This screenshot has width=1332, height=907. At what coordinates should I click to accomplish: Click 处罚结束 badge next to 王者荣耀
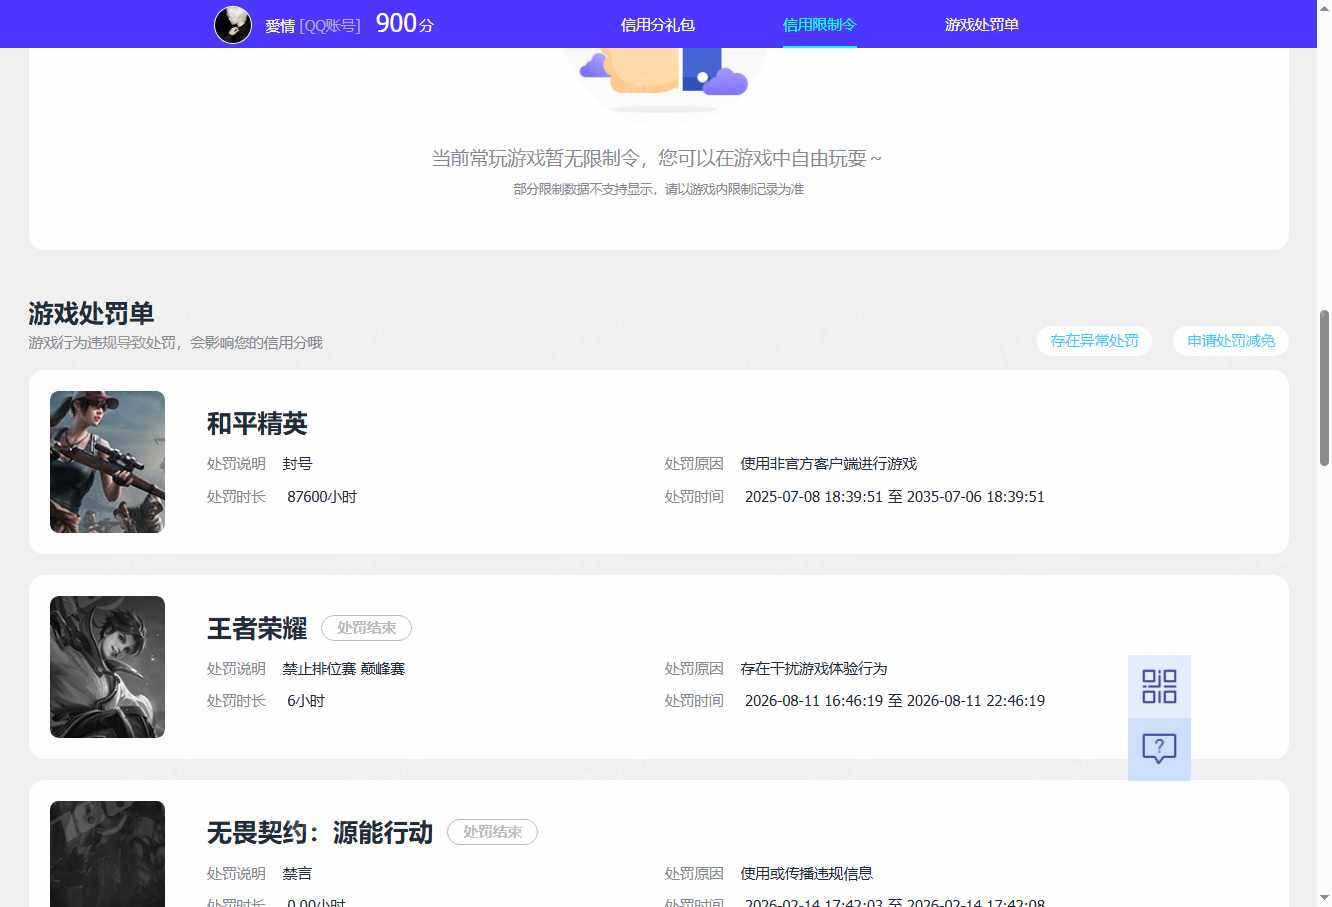click(x=366, y=628)
